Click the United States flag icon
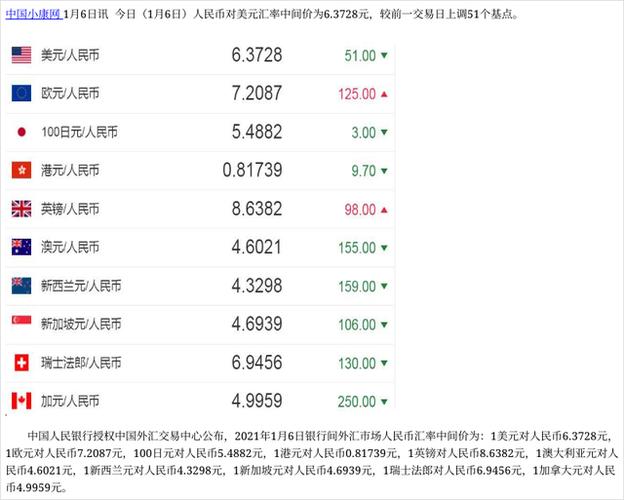 tap(21, 55)
